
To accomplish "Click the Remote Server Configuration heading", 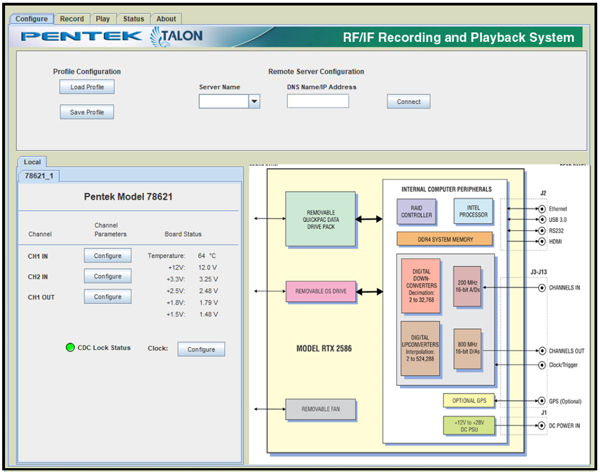I will click(316, 72).
